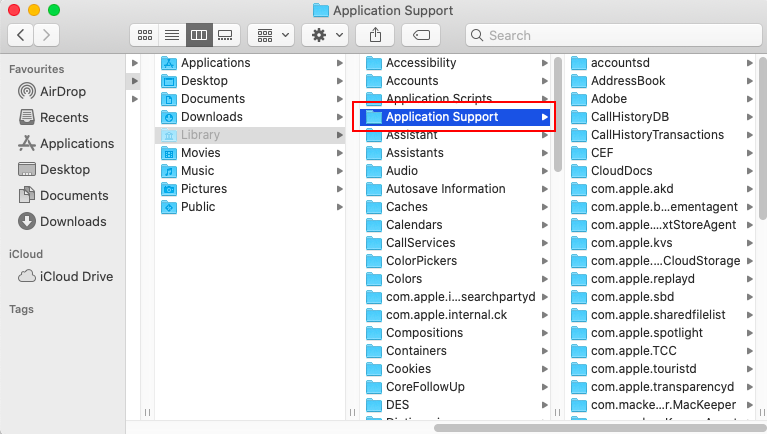
Task: Open Downloads in the sidebar
Action: [62, 221]
